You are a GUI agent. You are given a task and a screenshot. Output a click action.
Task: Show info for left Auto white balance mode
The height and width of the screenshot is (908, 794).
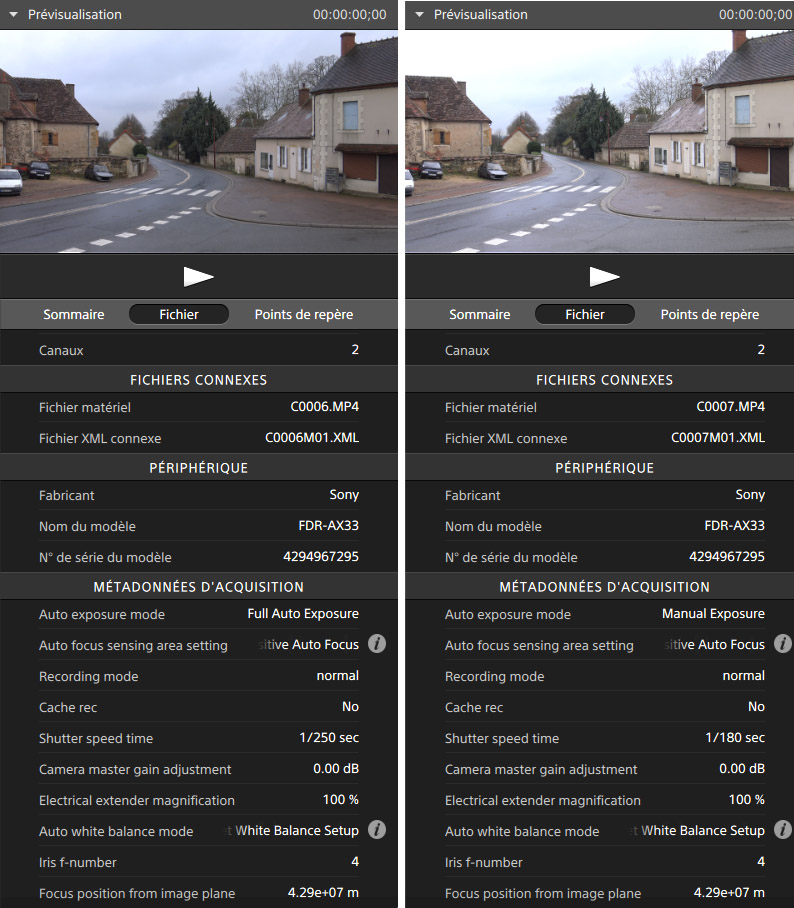(x=377, y=830)
